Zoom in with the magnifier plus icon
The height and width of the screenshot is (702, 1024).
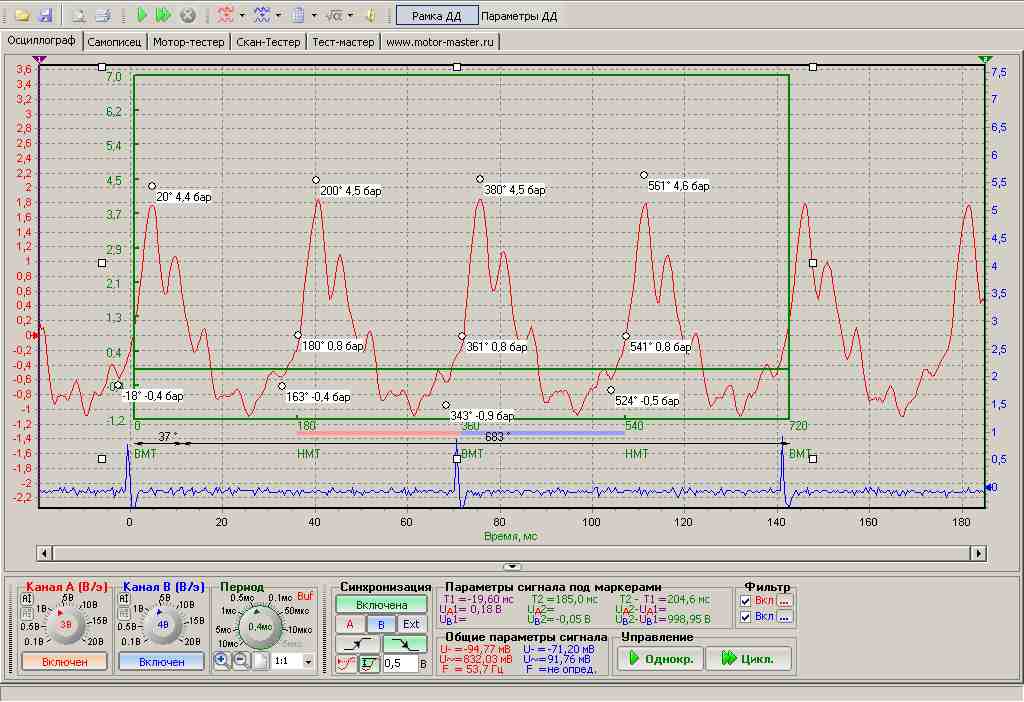point(222,661)
